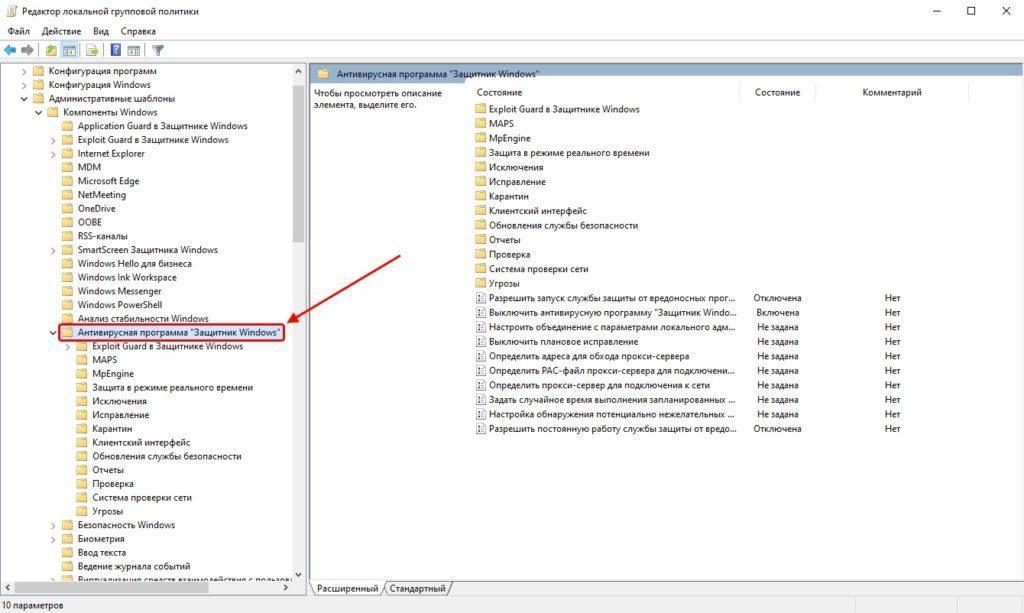1024x613 pixels.
Task: Click the Export list toolbar icon
Action: coord(92,50)
